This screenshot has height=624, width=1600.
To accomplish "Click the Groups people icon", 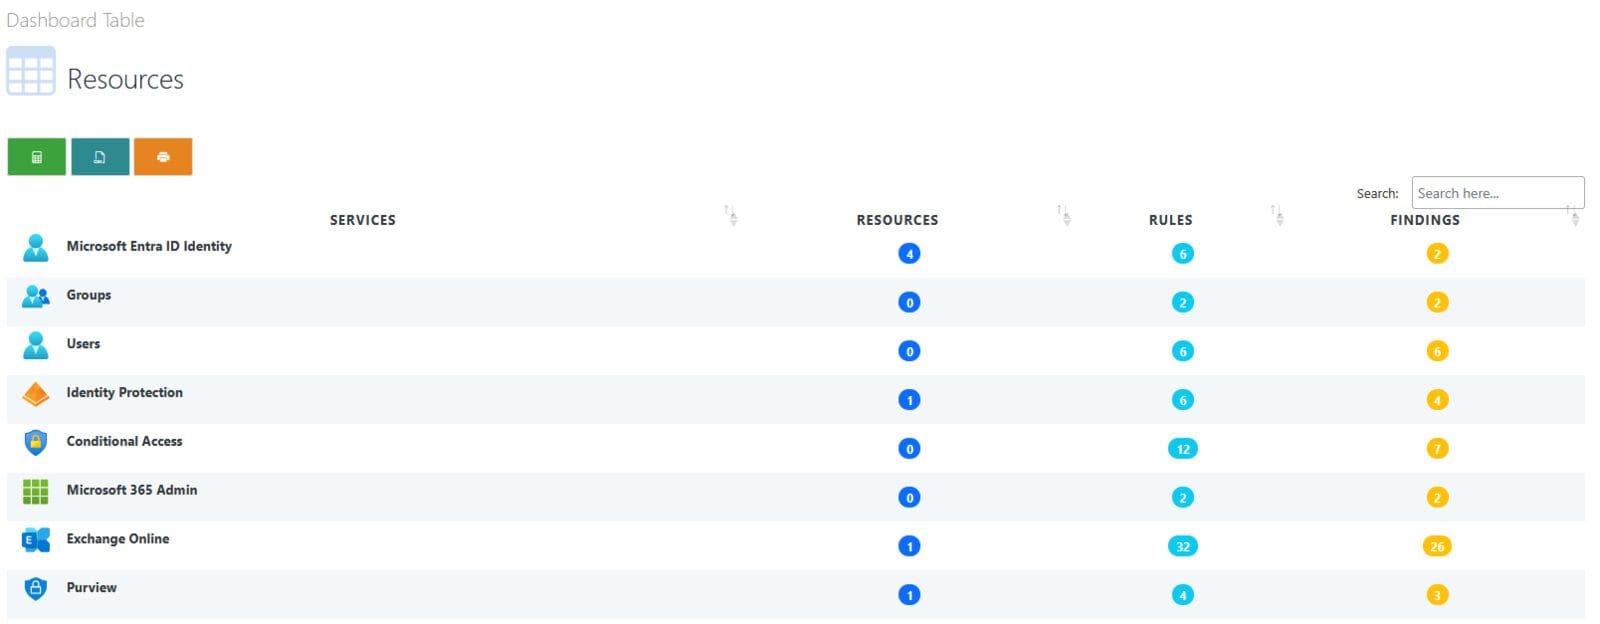I will [x=36, y=296].
